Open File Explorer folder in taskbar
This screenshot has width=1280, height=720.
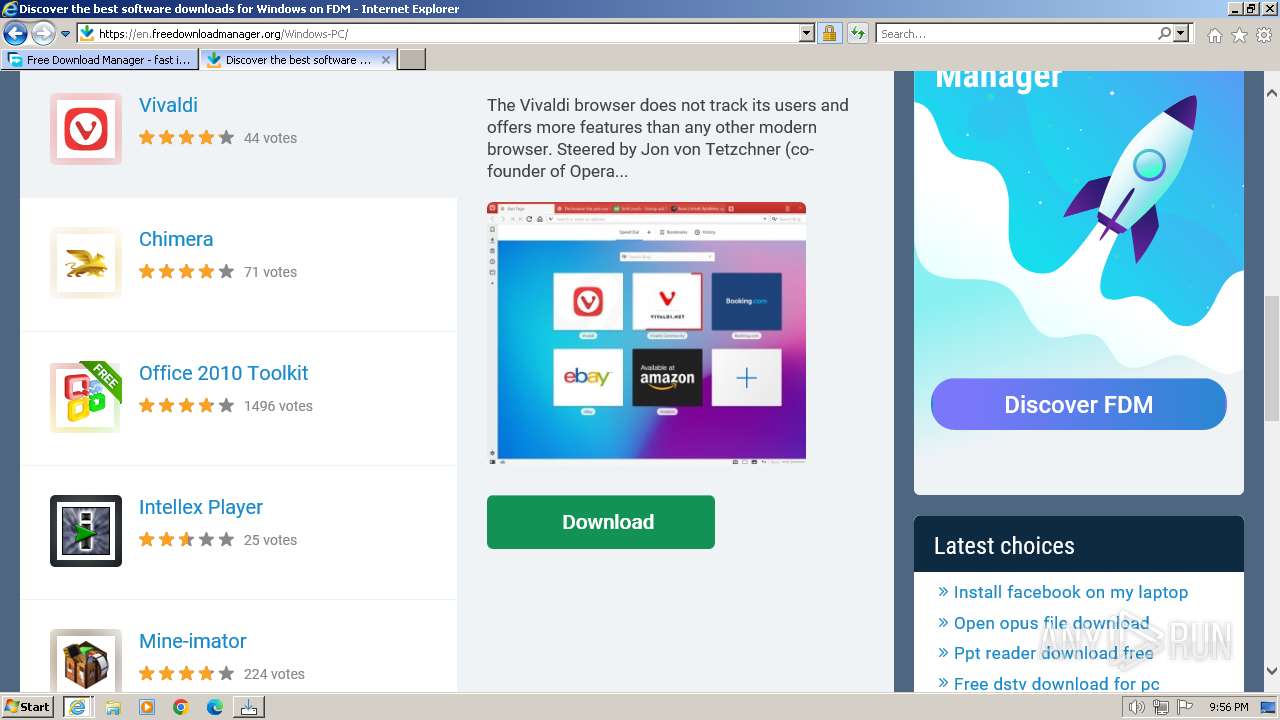click(113, 707)
